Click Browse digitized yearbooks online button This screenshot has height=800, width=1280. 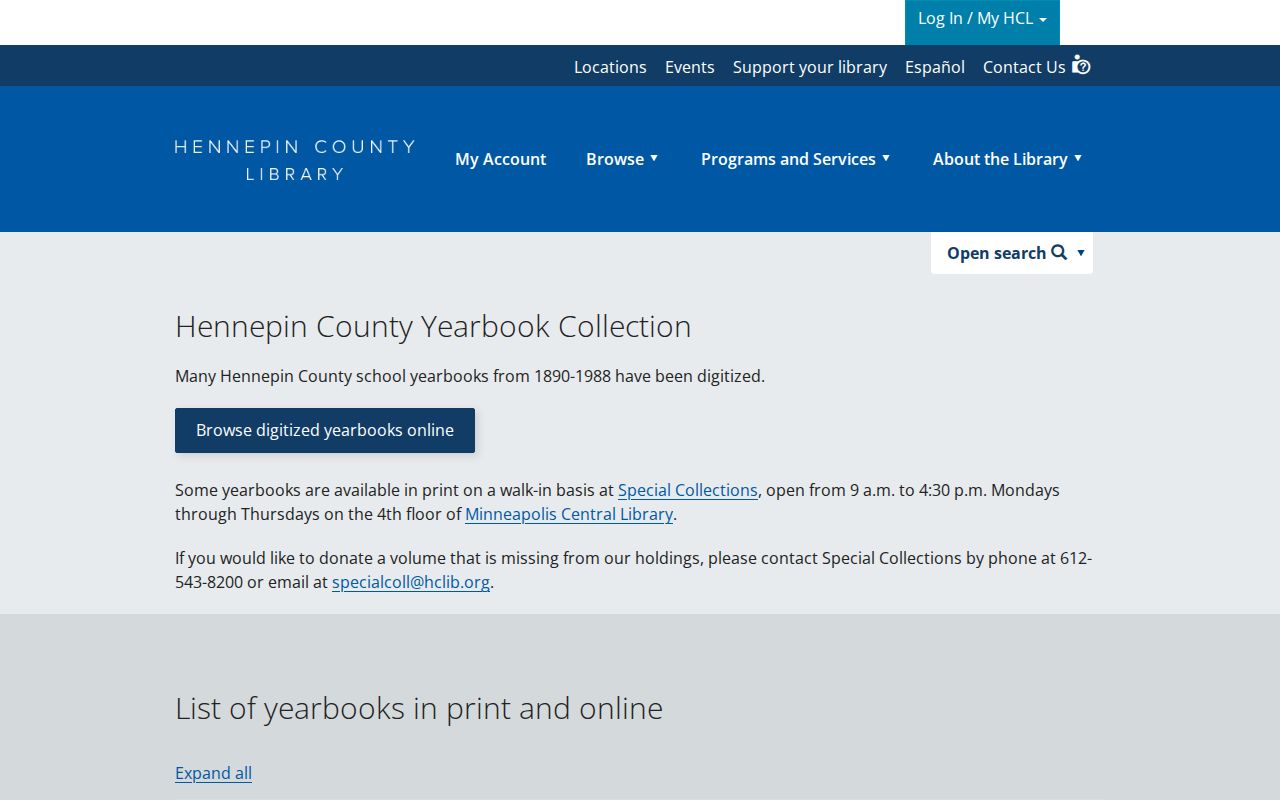[x=325, y=430]
